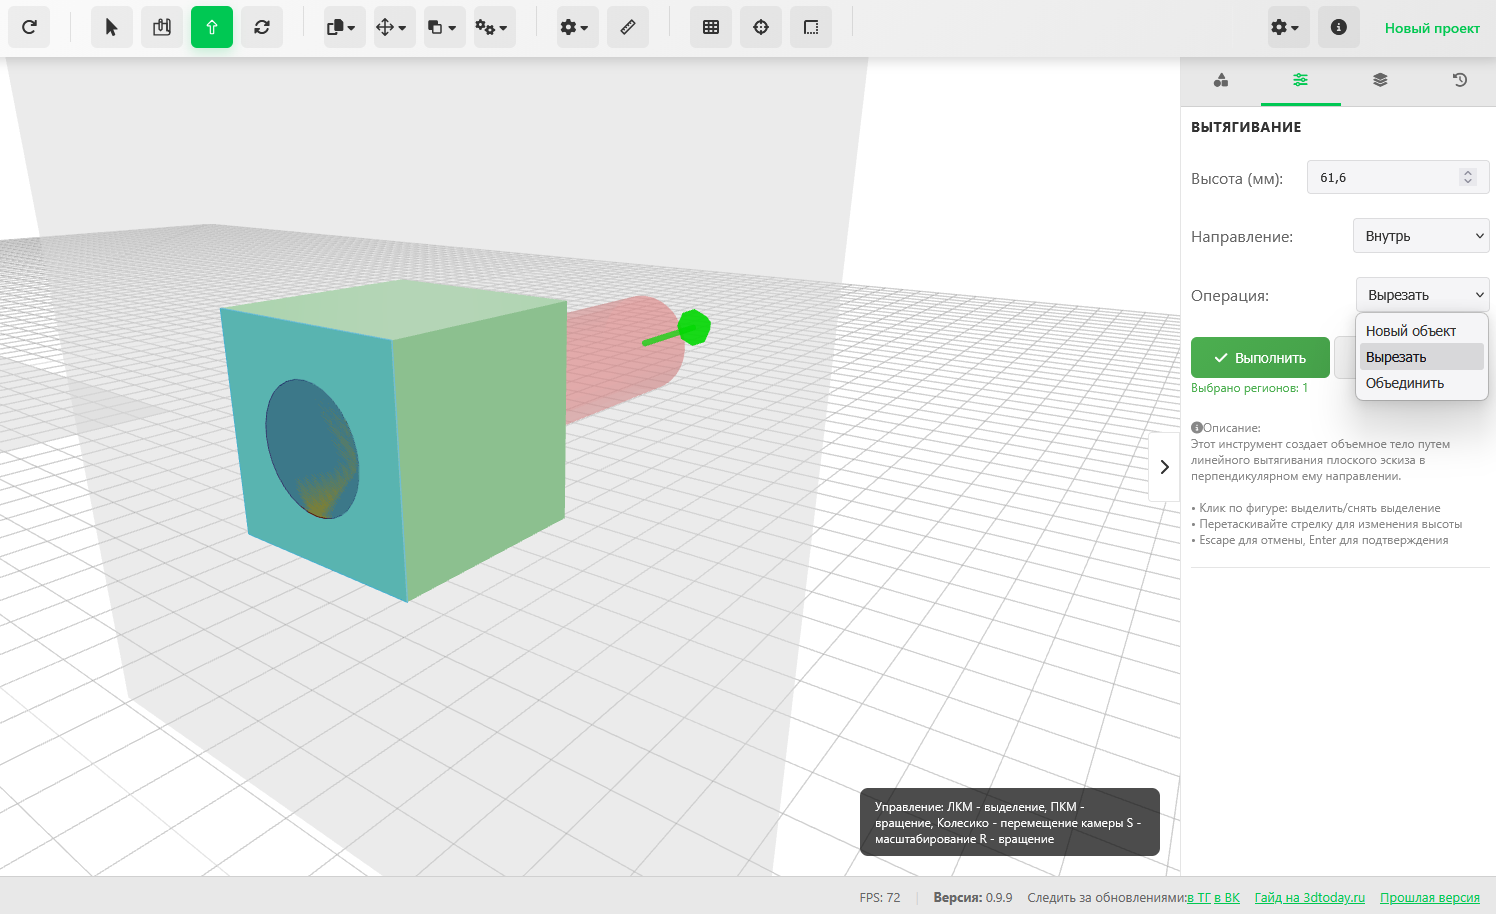Open the Направление dropdown

[1421, 236]
